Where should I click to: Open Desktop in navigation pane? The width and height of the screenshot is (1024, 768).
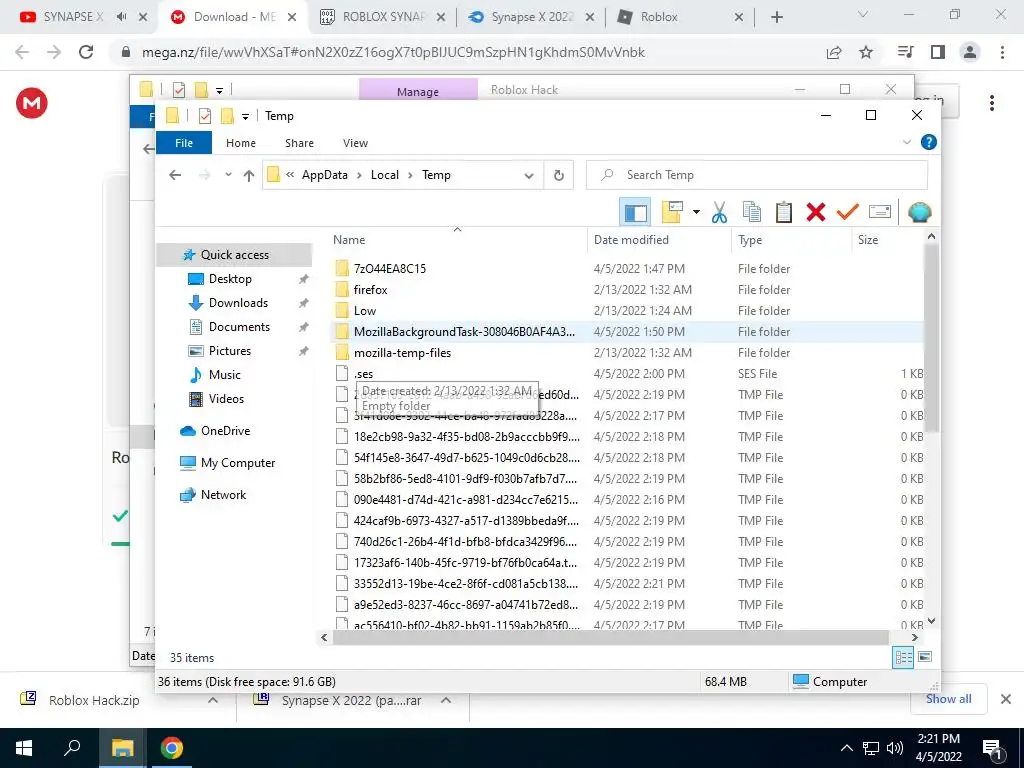coord(230,279)
